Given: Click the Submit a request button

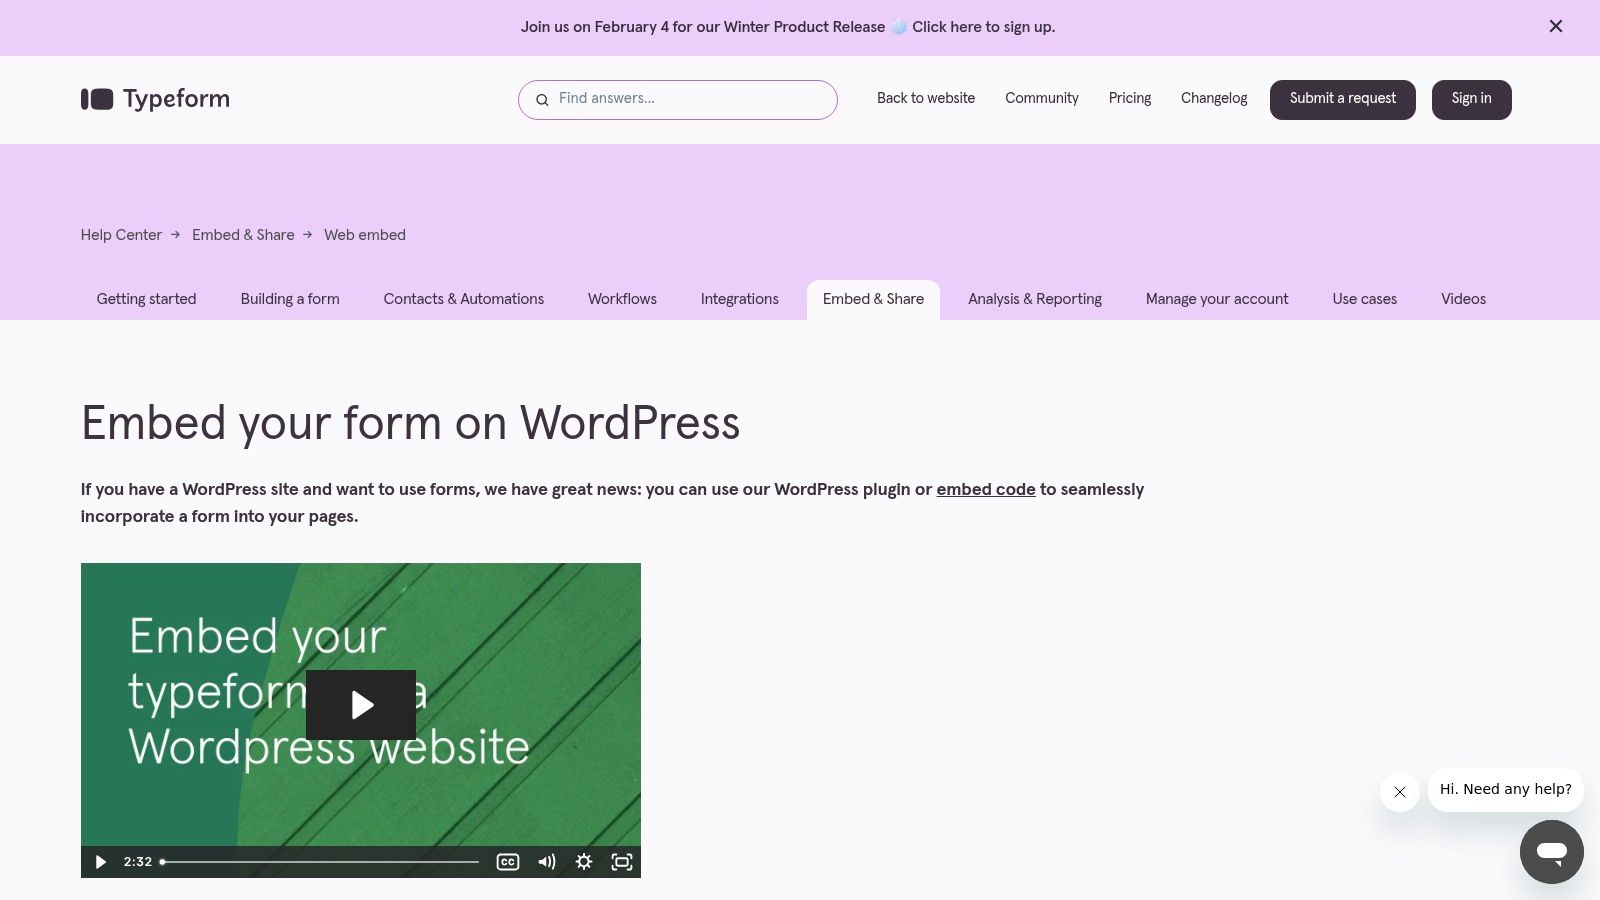Looking at the screenshot, I should [1342, 99].
